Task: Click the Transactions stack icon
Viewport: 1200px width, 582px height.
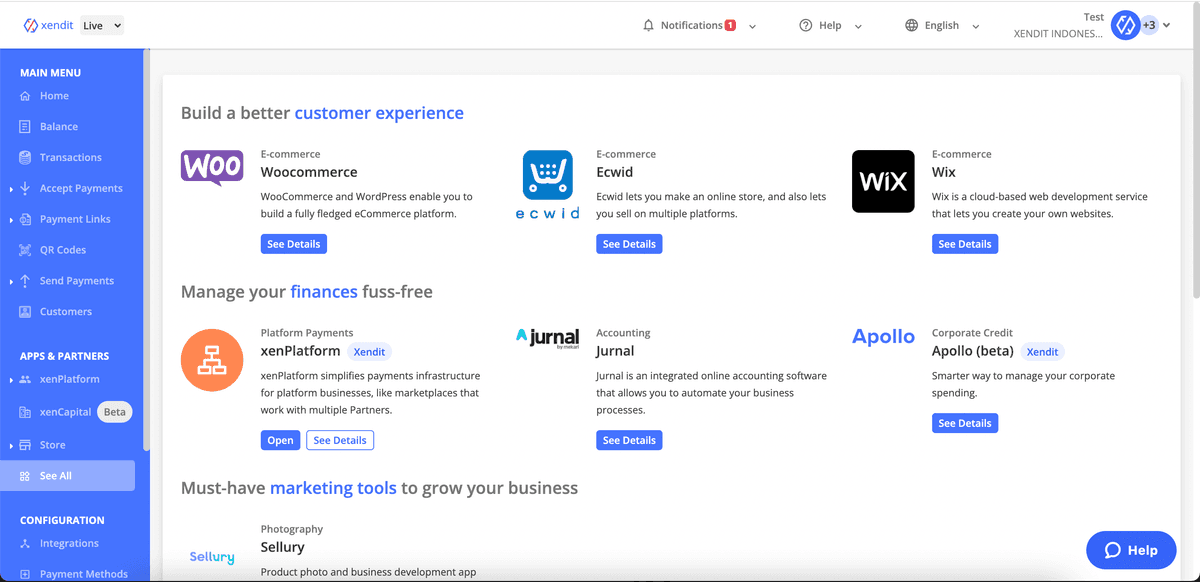Action: tap(25, 158)
